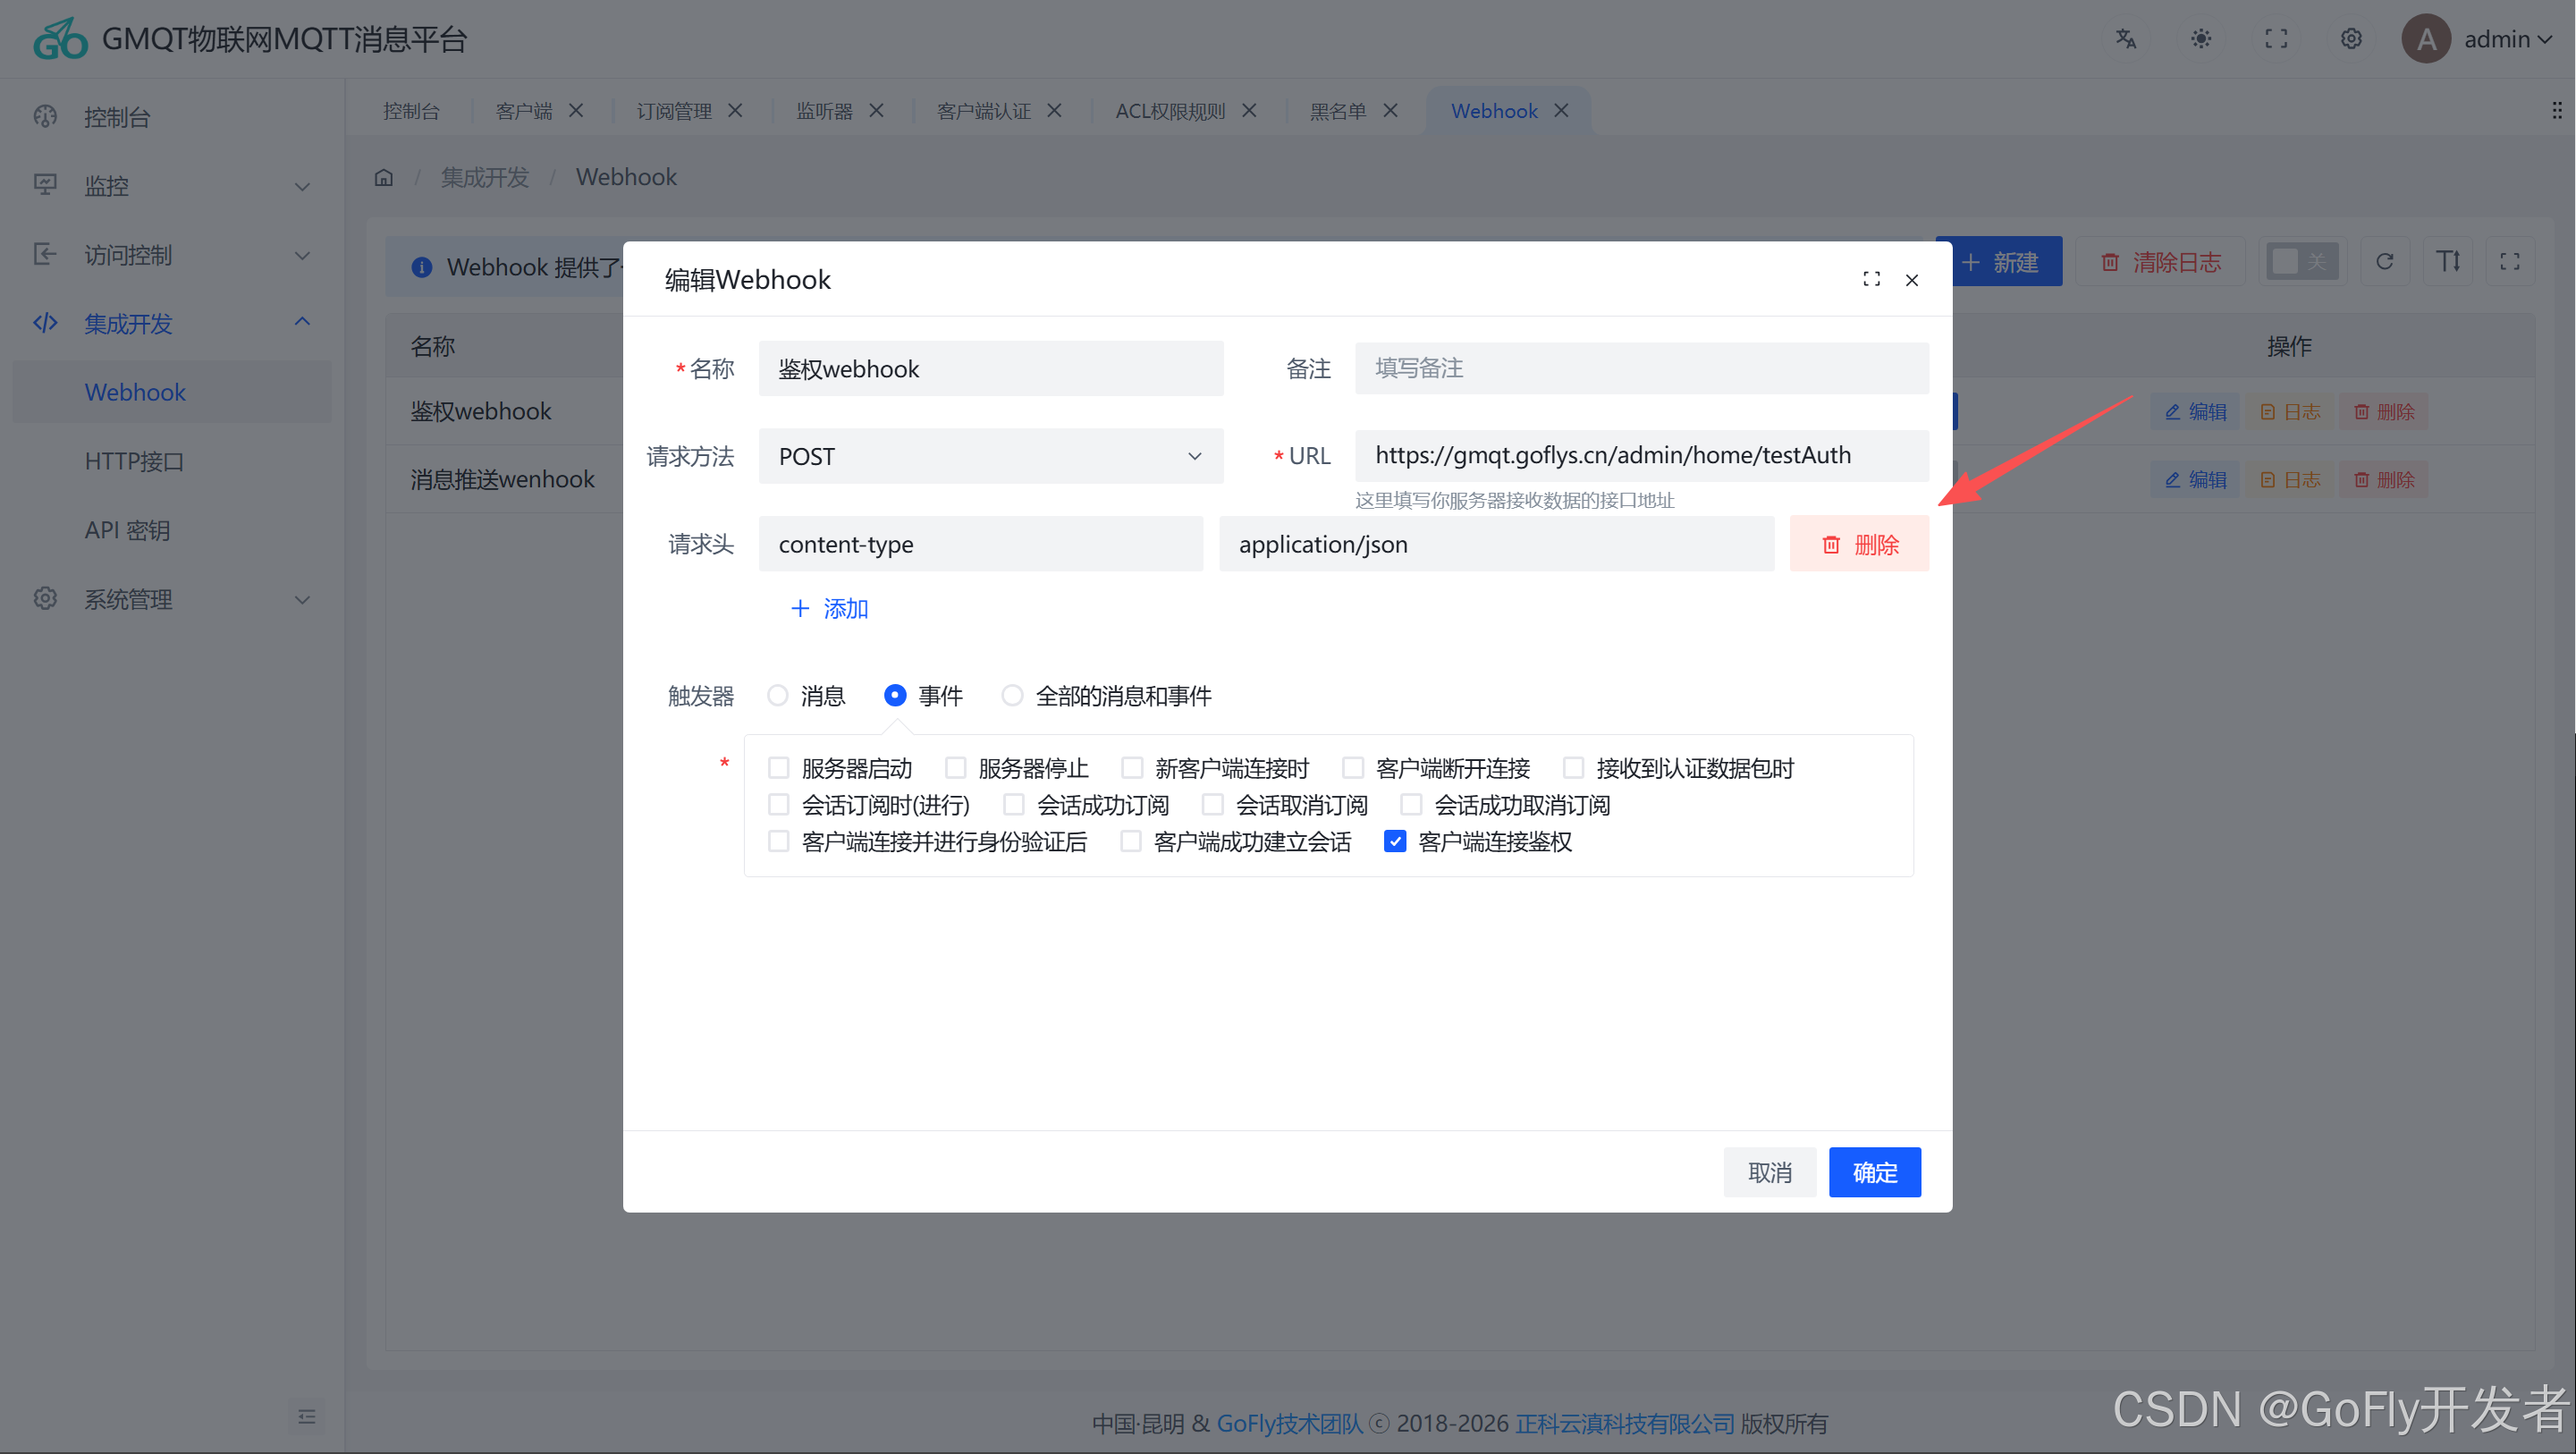Switch to the 监听器 tab
The height and width of the screenshot is (1454, 2576).
pos(824,111)
